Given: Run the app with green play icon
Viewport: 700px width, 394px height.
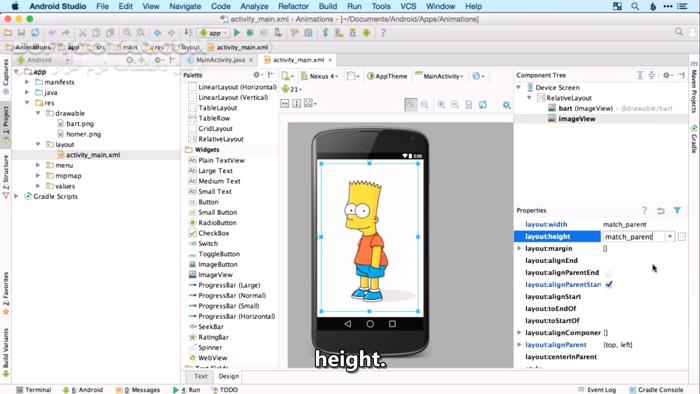Looking at the screenshot, I should [237, 33].
